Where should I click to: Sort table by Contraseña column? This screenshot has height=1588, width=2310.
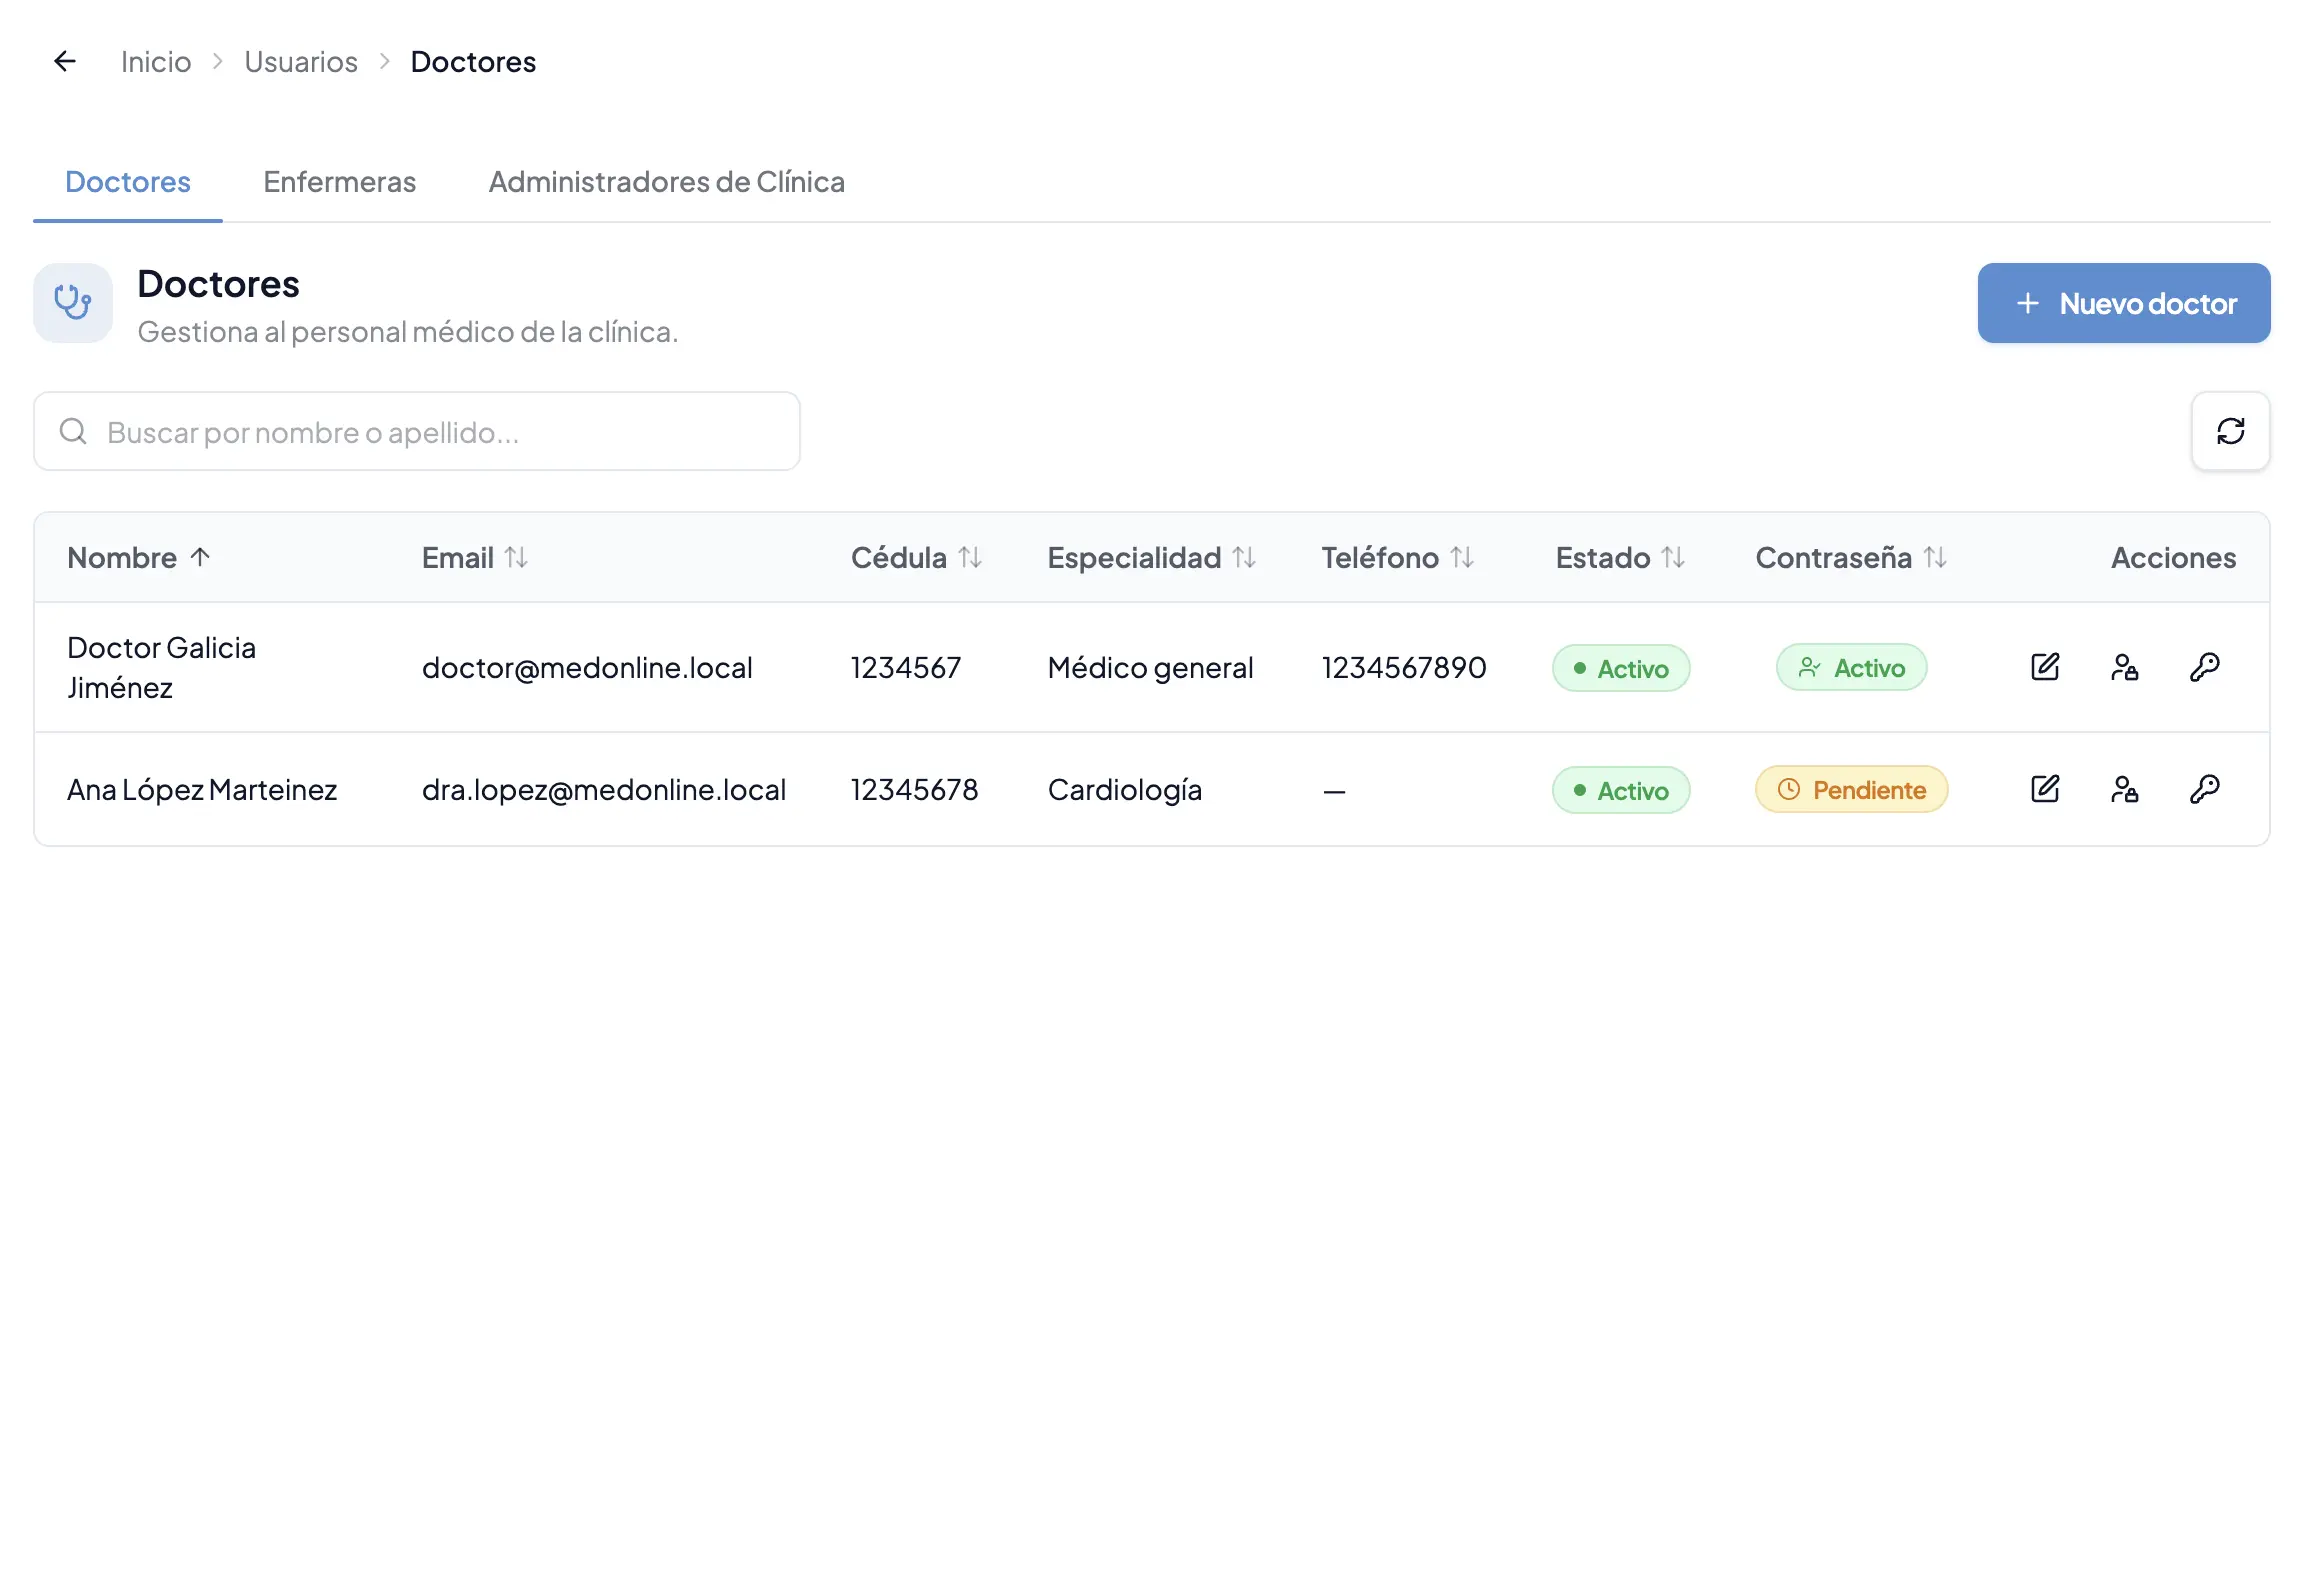tap(1851, 557)
